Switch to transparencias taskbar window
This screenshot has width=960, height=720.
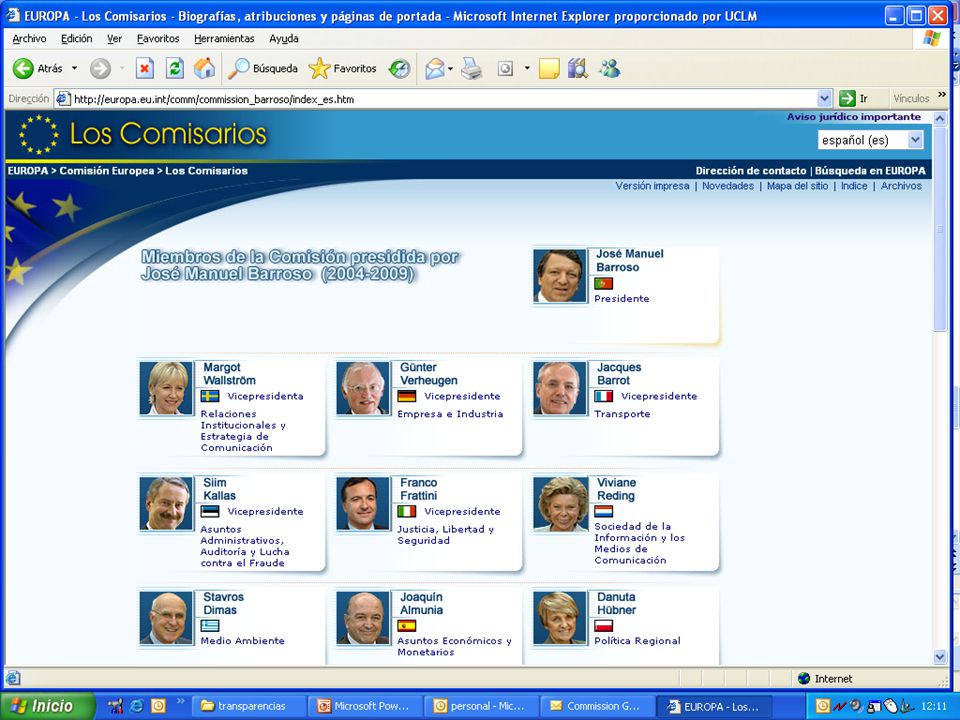(248, 706)
